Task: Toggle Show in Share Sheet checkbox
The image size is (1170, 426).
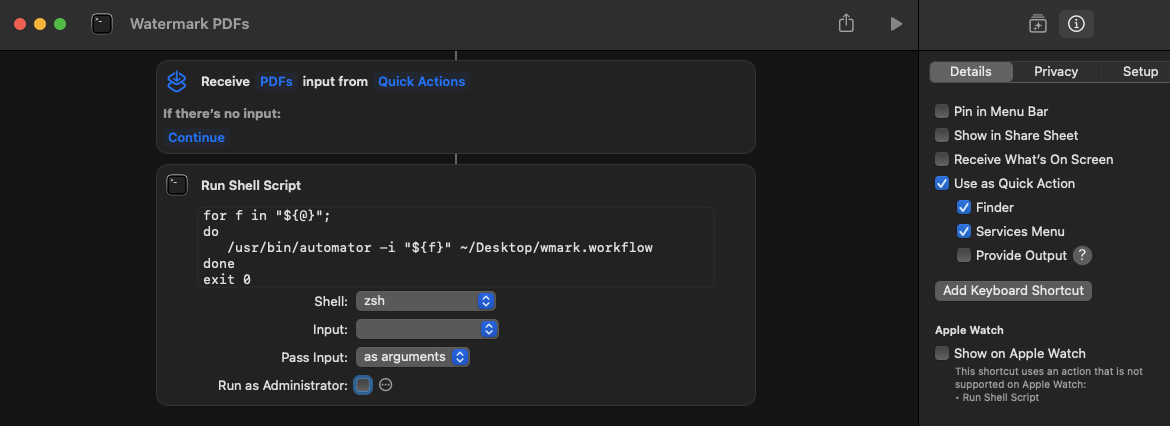Action: click(942, 135)
